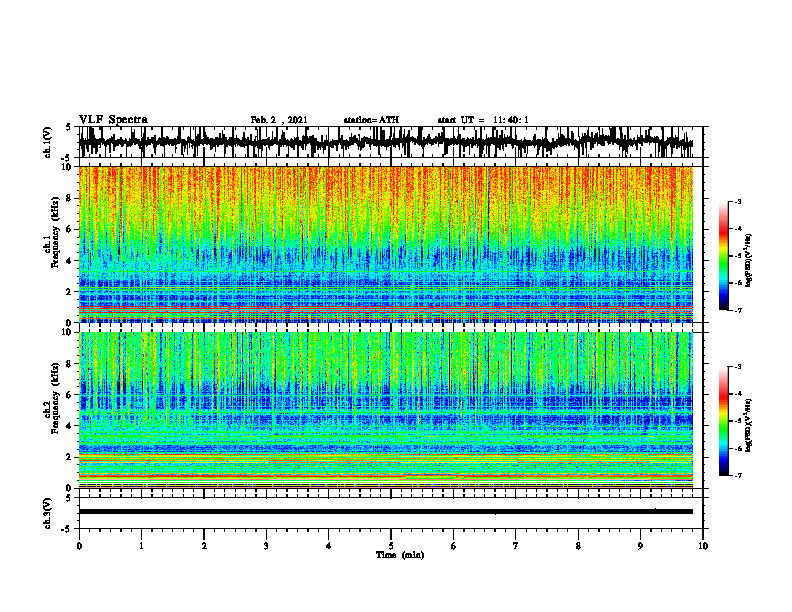This screenshot has height=612, width=792.
Task: Click the 'VLF Spectra' plot title
Action: click(113, 120)
